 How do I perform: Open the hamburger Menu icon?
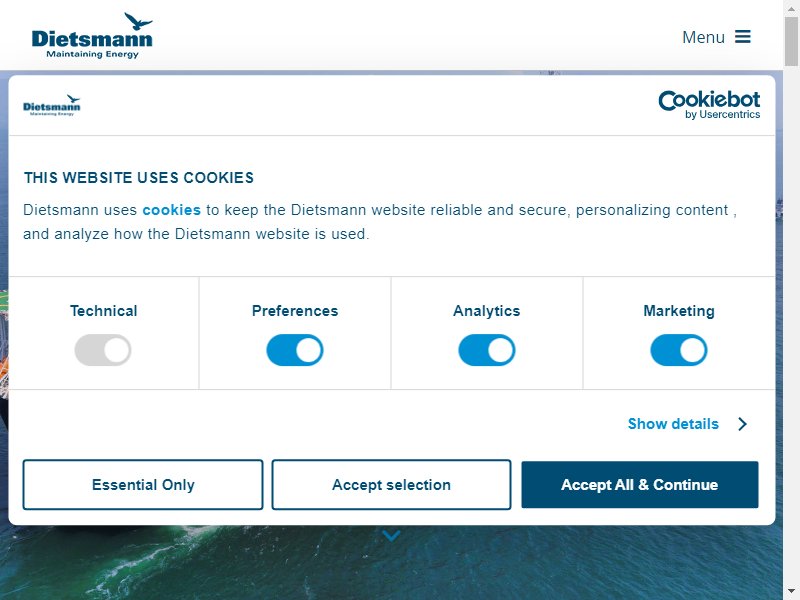click(742, 37)
